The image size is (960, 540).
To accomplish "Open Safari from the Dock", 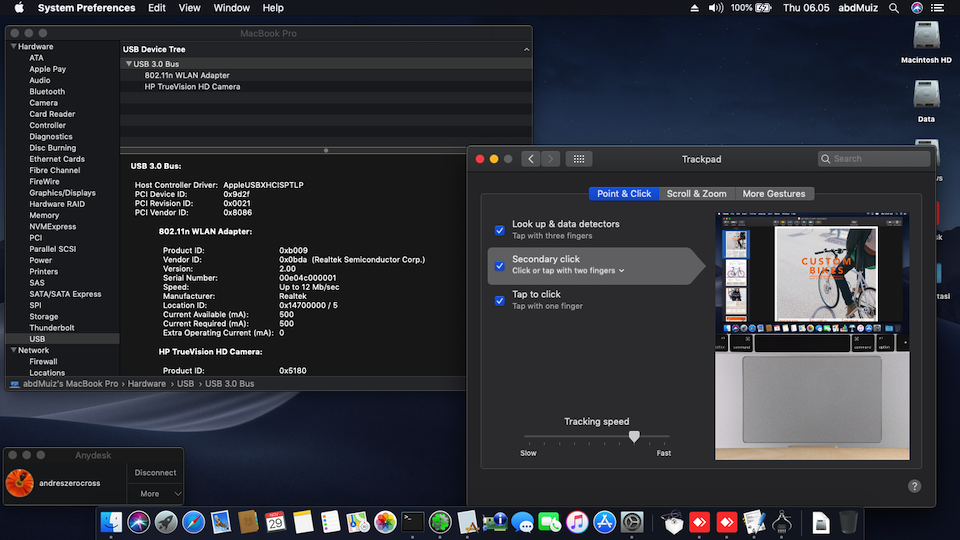I will coord(193,521).
